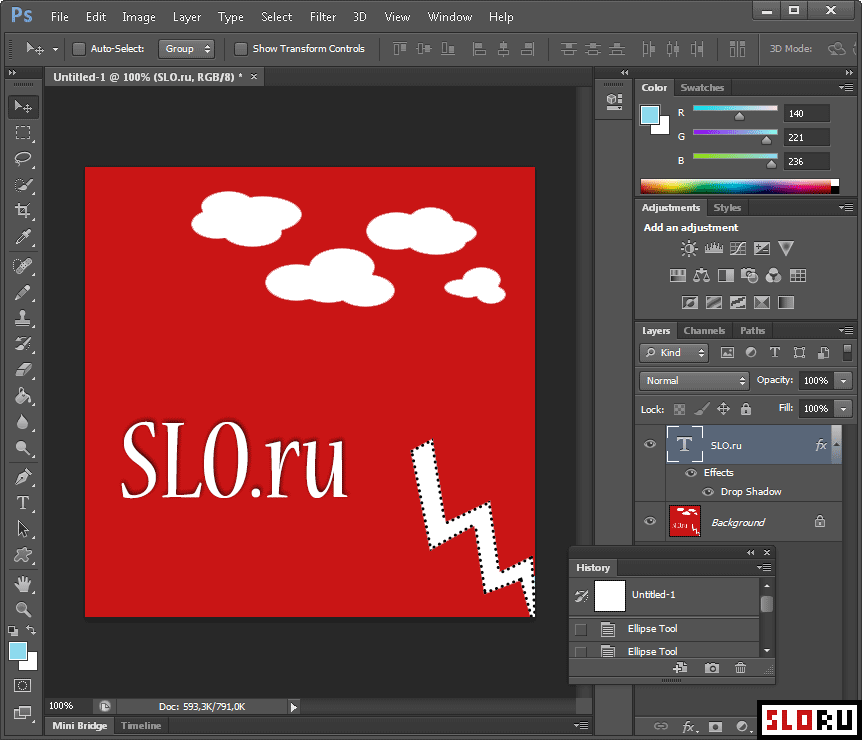Open the Image menu
This screenshot has width=862, height=740.
pyautogui.click(x=139, y=17)
